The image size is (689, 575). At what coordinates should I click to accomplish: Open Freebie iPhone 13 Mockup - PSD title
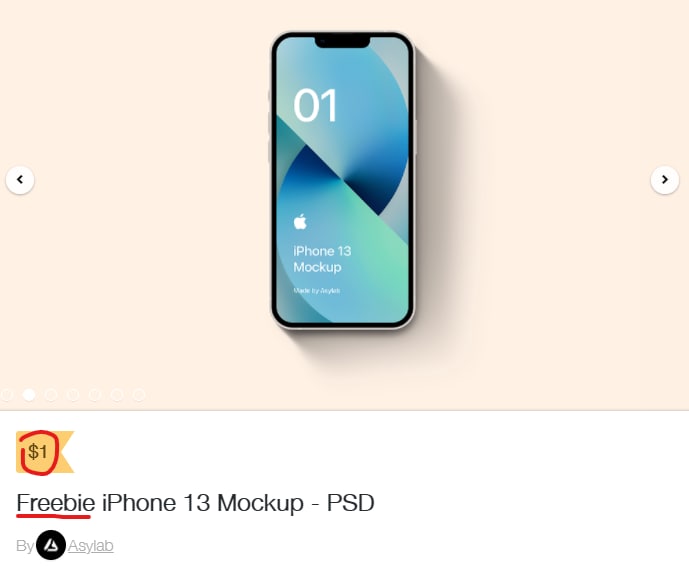(x=196, y=503)
